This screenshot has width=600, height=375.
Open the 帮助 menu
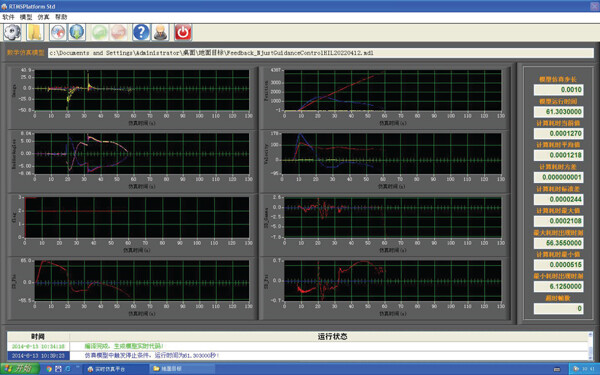(x=61, y=17)
